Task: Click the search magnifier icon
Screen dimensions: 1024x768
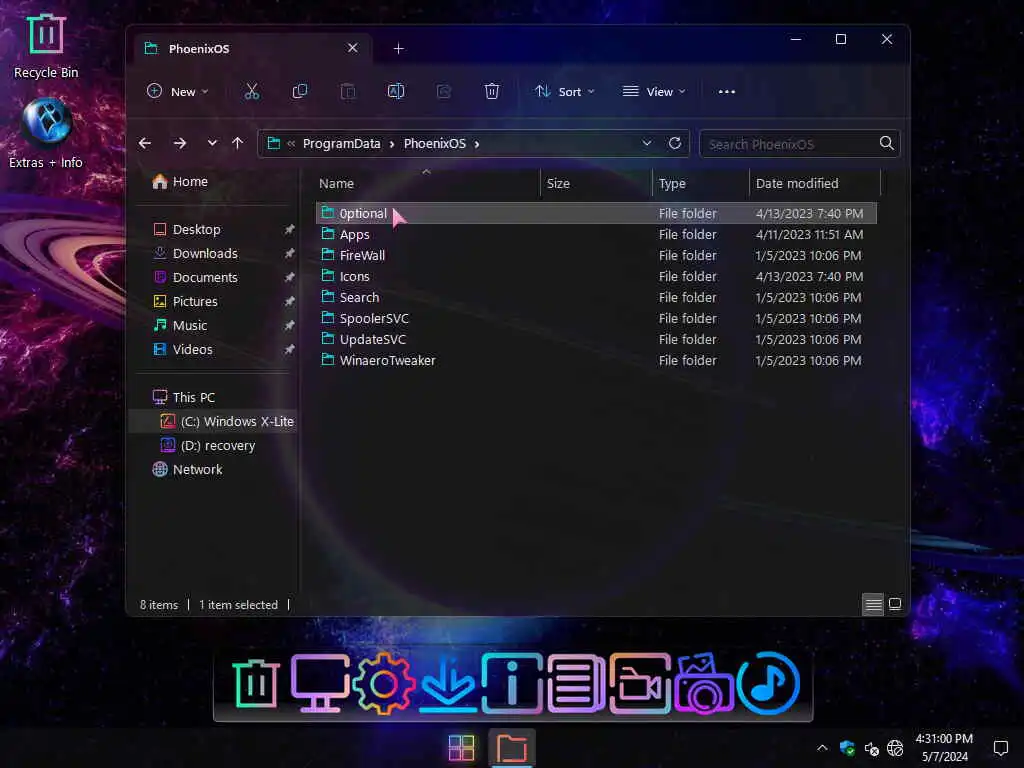Action: point(886,143)
